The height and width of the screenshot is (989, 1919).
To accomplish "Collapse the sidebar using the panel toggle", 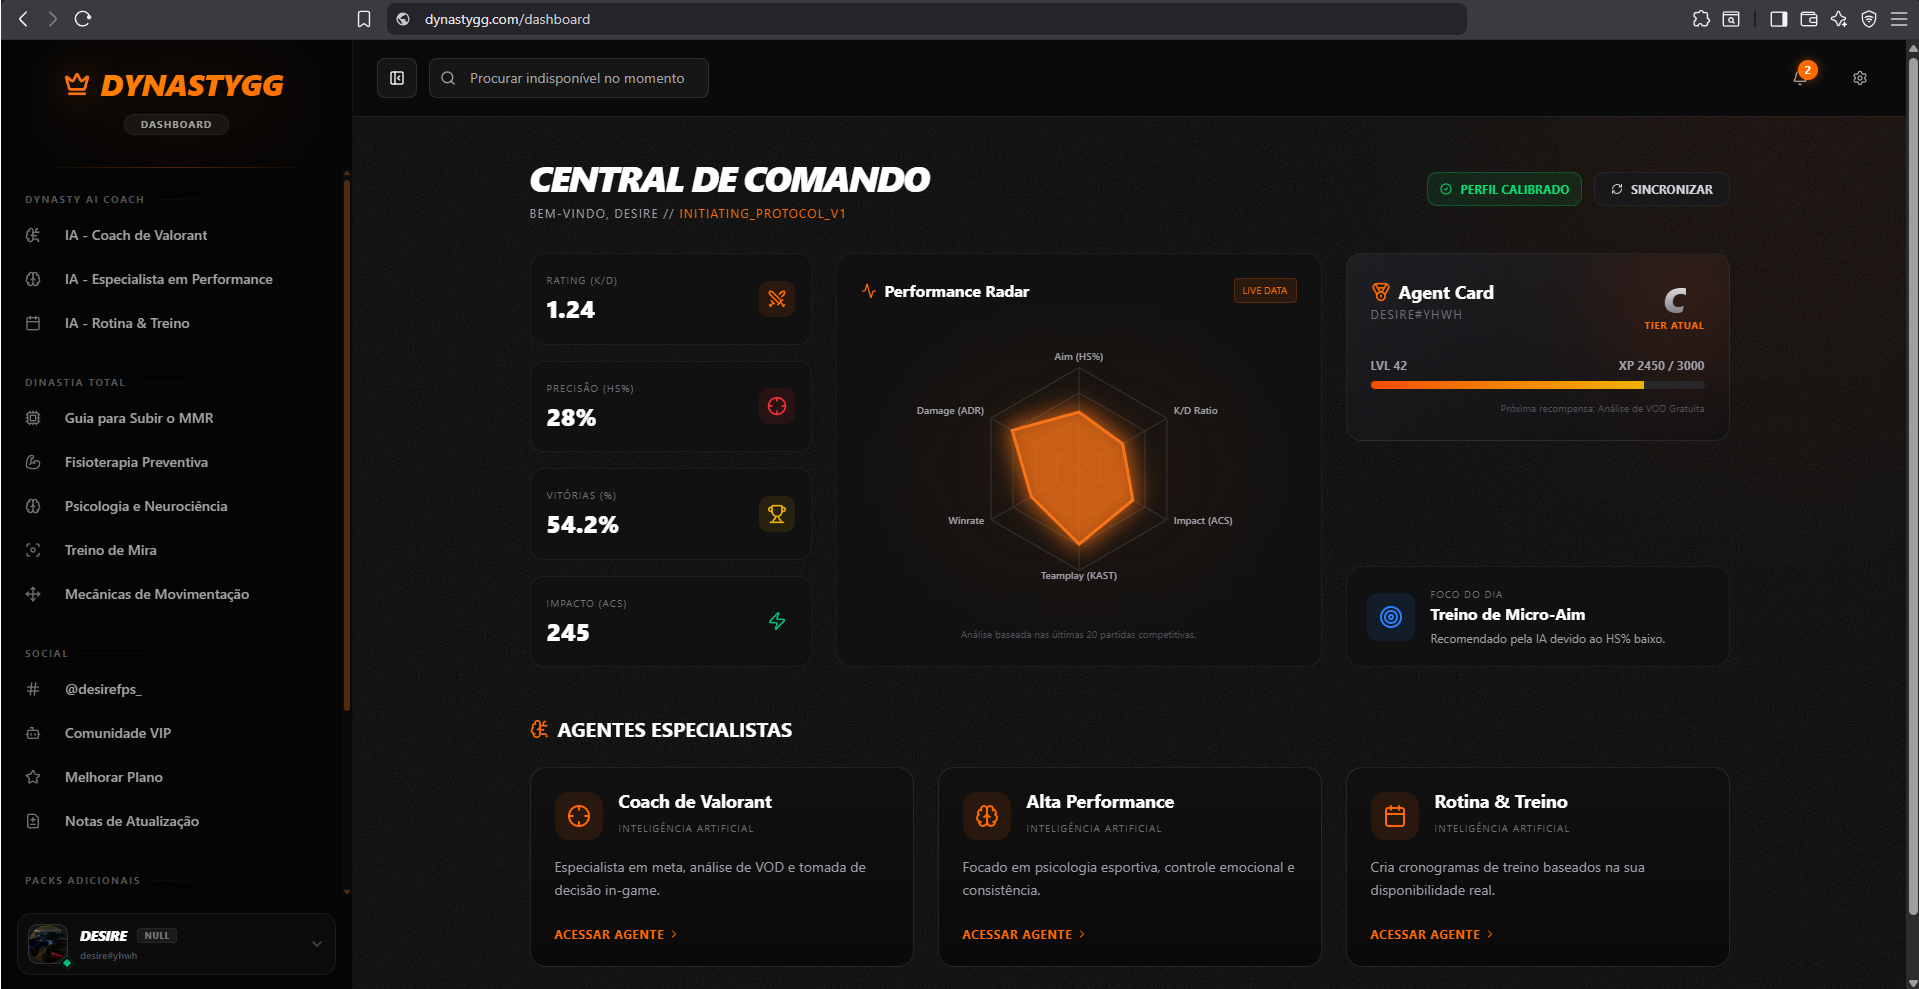I will pyautogui.click(x=396, y=77).
